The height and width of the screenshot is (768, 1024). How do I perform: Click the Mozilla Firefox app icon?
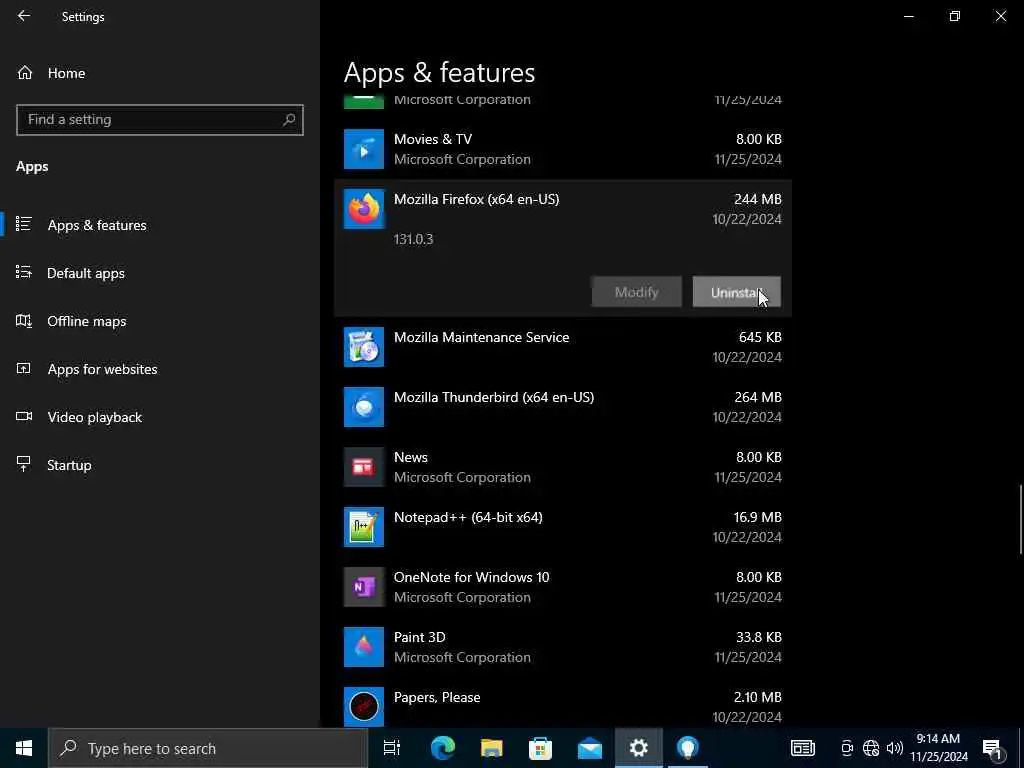364,209
